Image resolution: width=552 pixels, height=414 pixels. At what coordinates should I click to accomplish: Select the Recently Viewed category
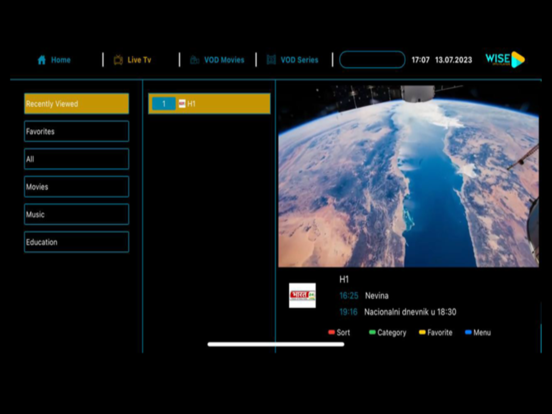tap(76, 104)
